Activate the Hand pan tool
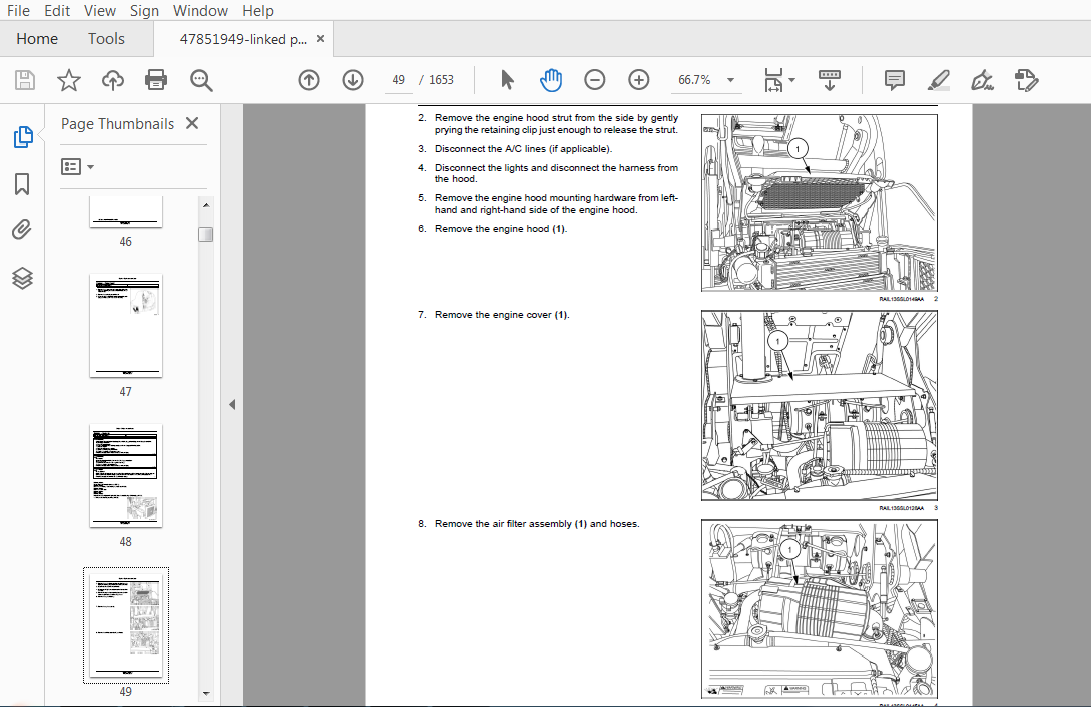The height and width of the screenshot is (707, 1091). 550,80
